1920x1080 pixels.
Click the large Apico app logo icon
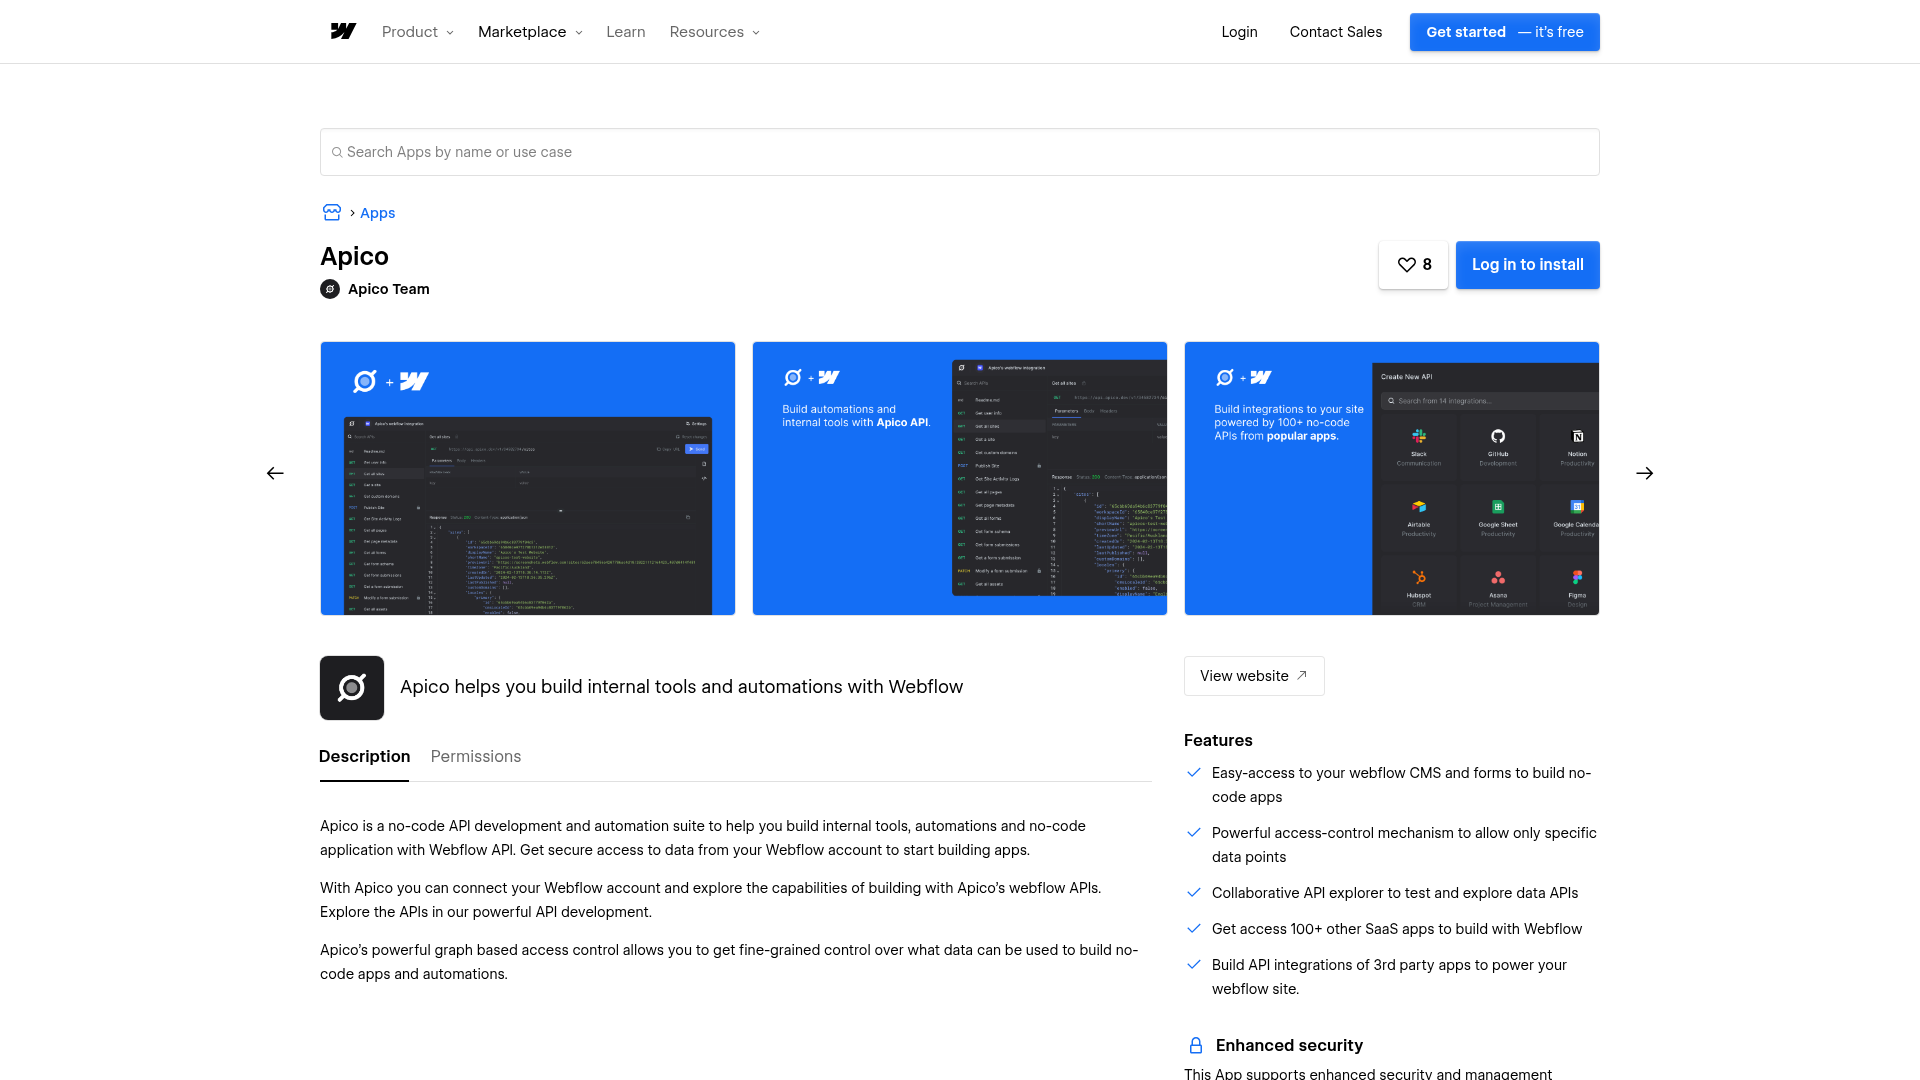[x=352, y=688]
